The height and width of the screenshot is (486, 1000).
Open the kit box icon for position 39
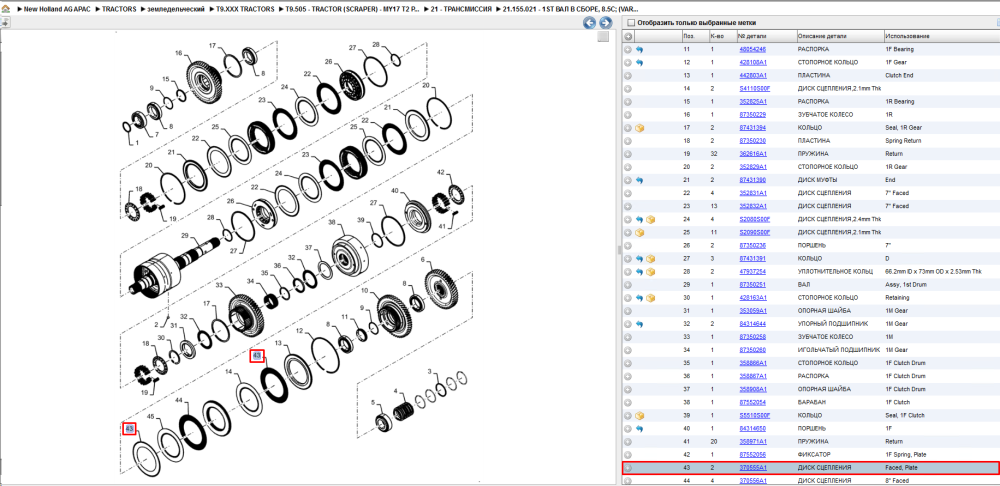[x=640, y=415]
